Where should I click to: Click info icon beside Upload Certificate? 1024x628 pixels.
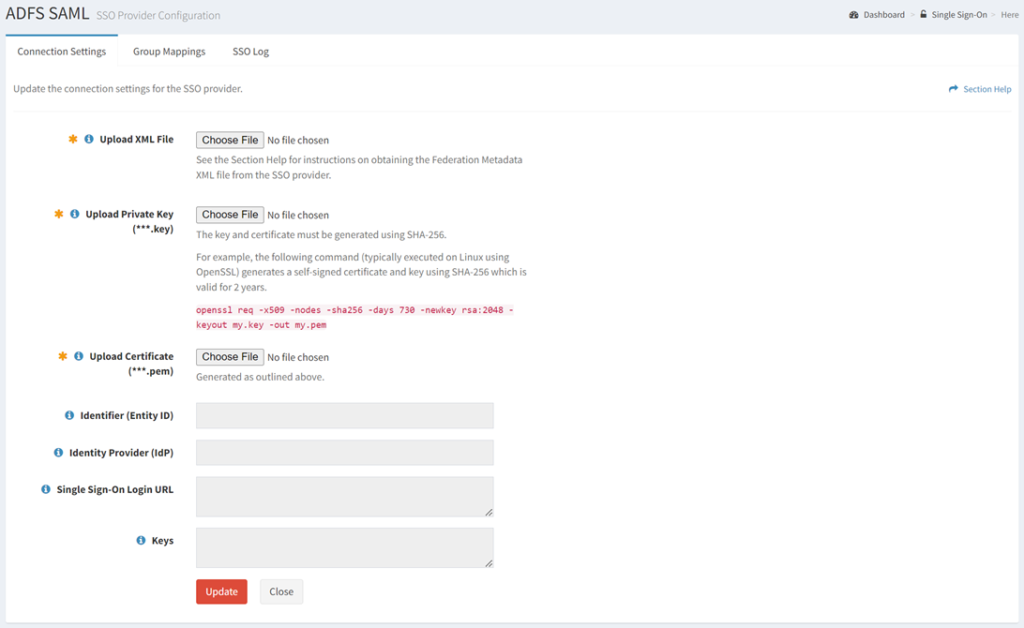click(x=79, y=357)
